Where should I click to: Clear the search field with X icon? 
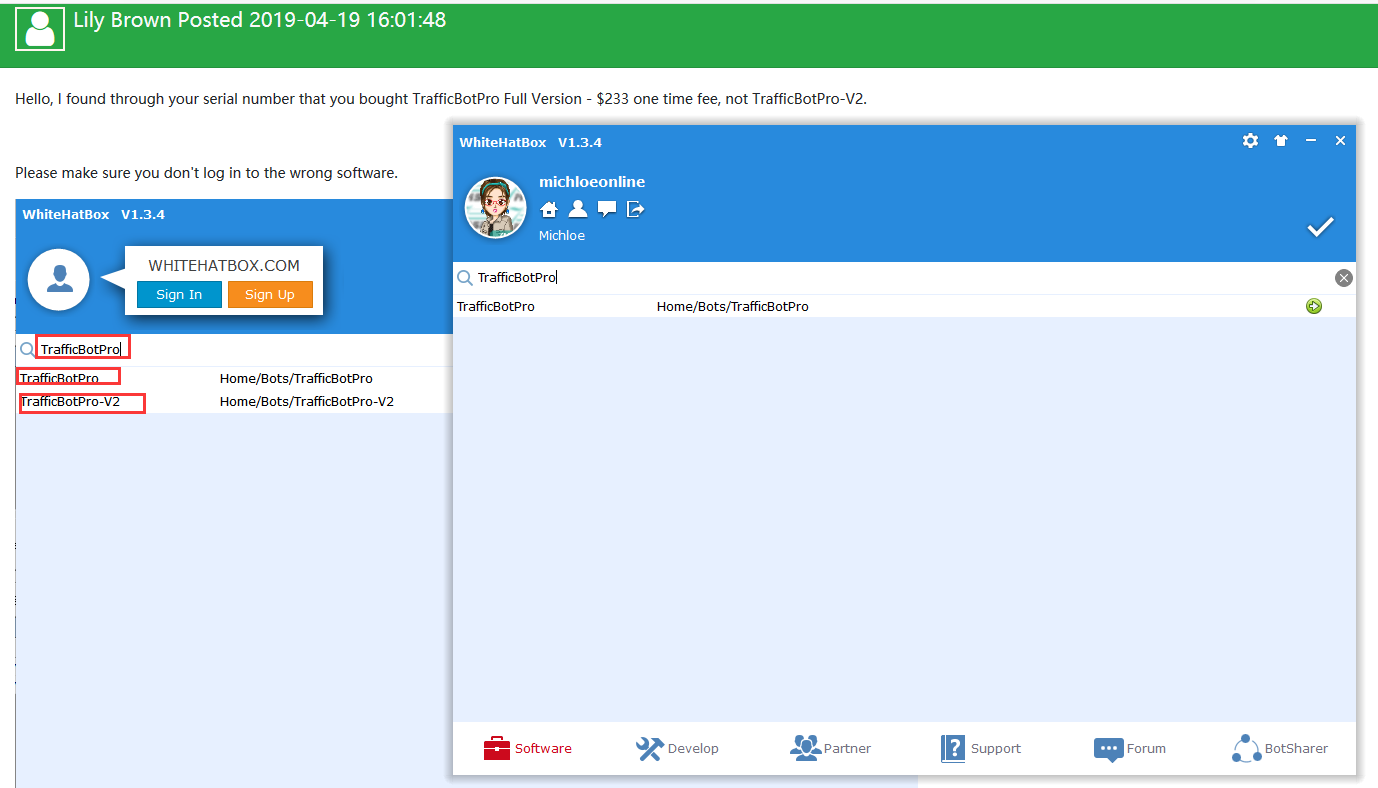click(1343, 278)
